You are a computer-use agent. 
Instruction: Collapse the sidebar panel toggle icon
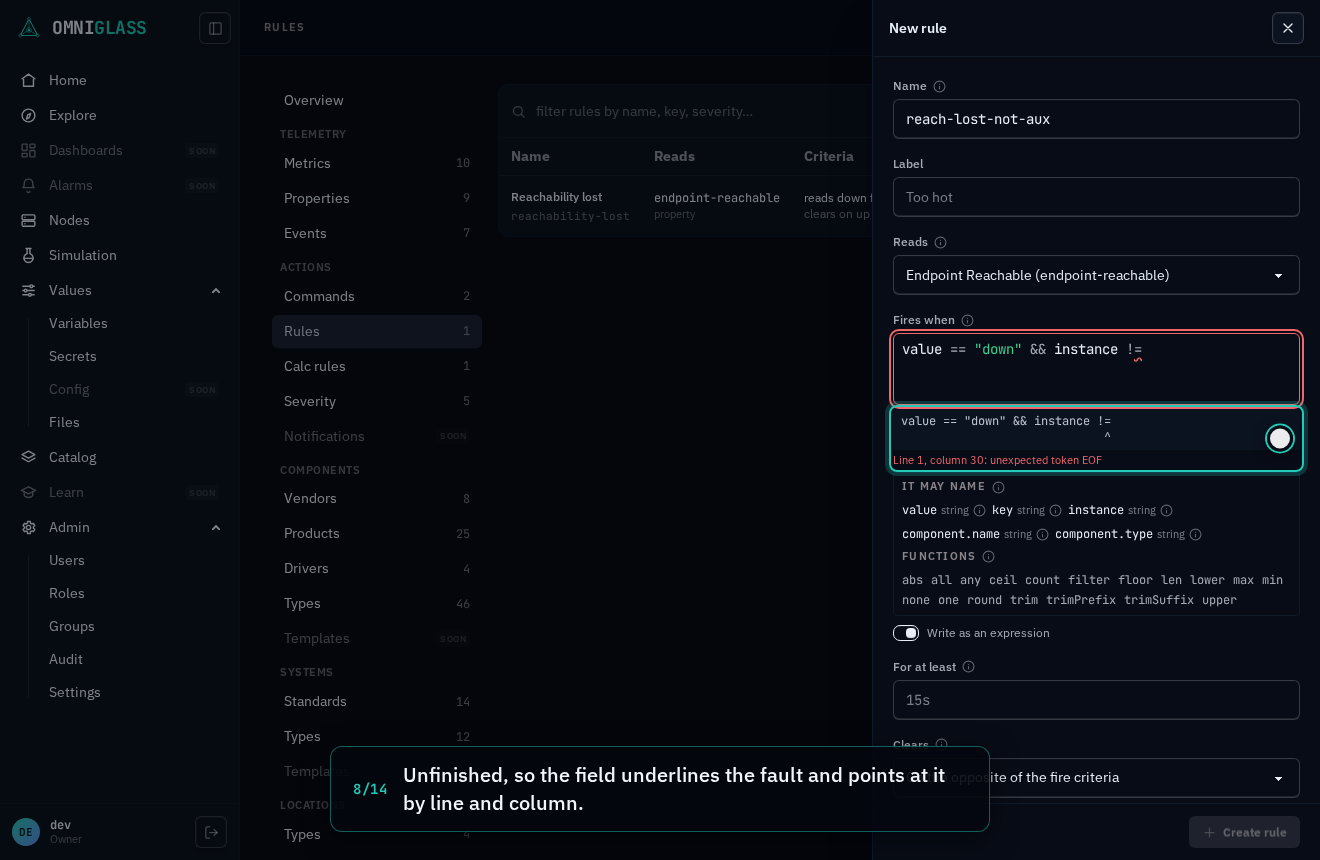point(215,28)
